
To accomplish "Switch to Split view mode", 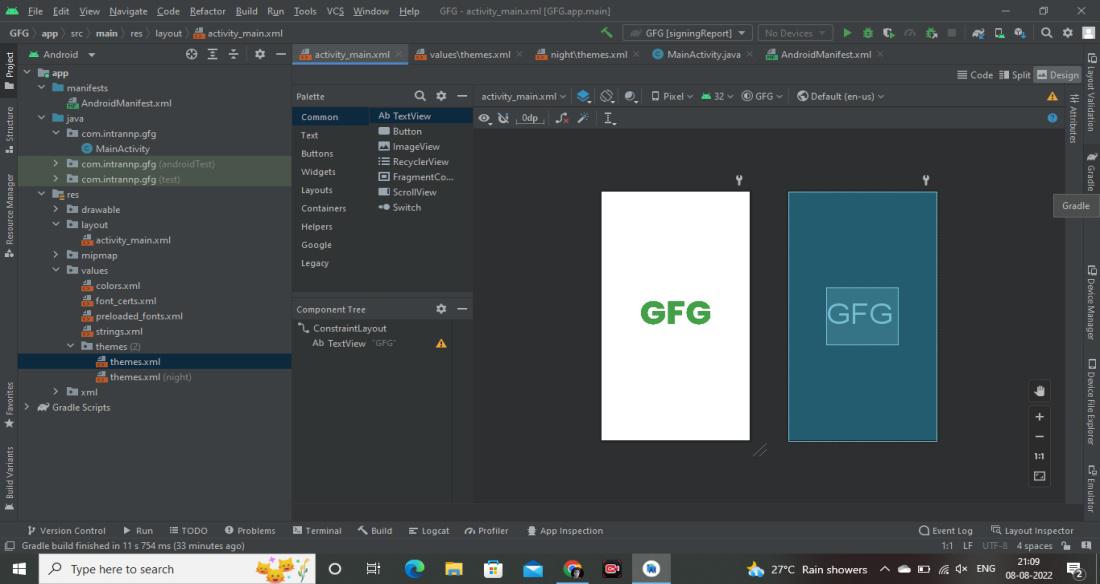I will 1014,74.
